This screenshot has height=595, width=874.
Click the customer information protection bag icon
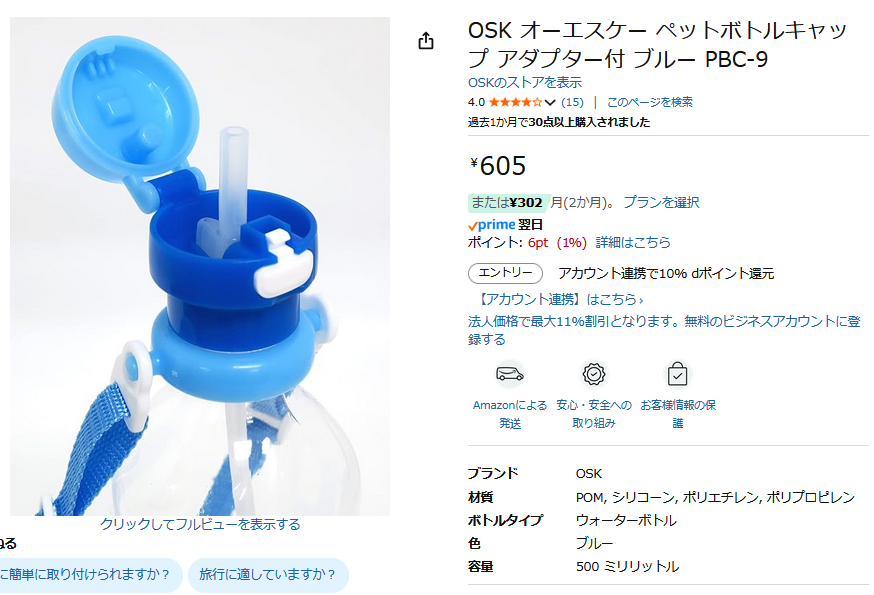tap(677, 374)
